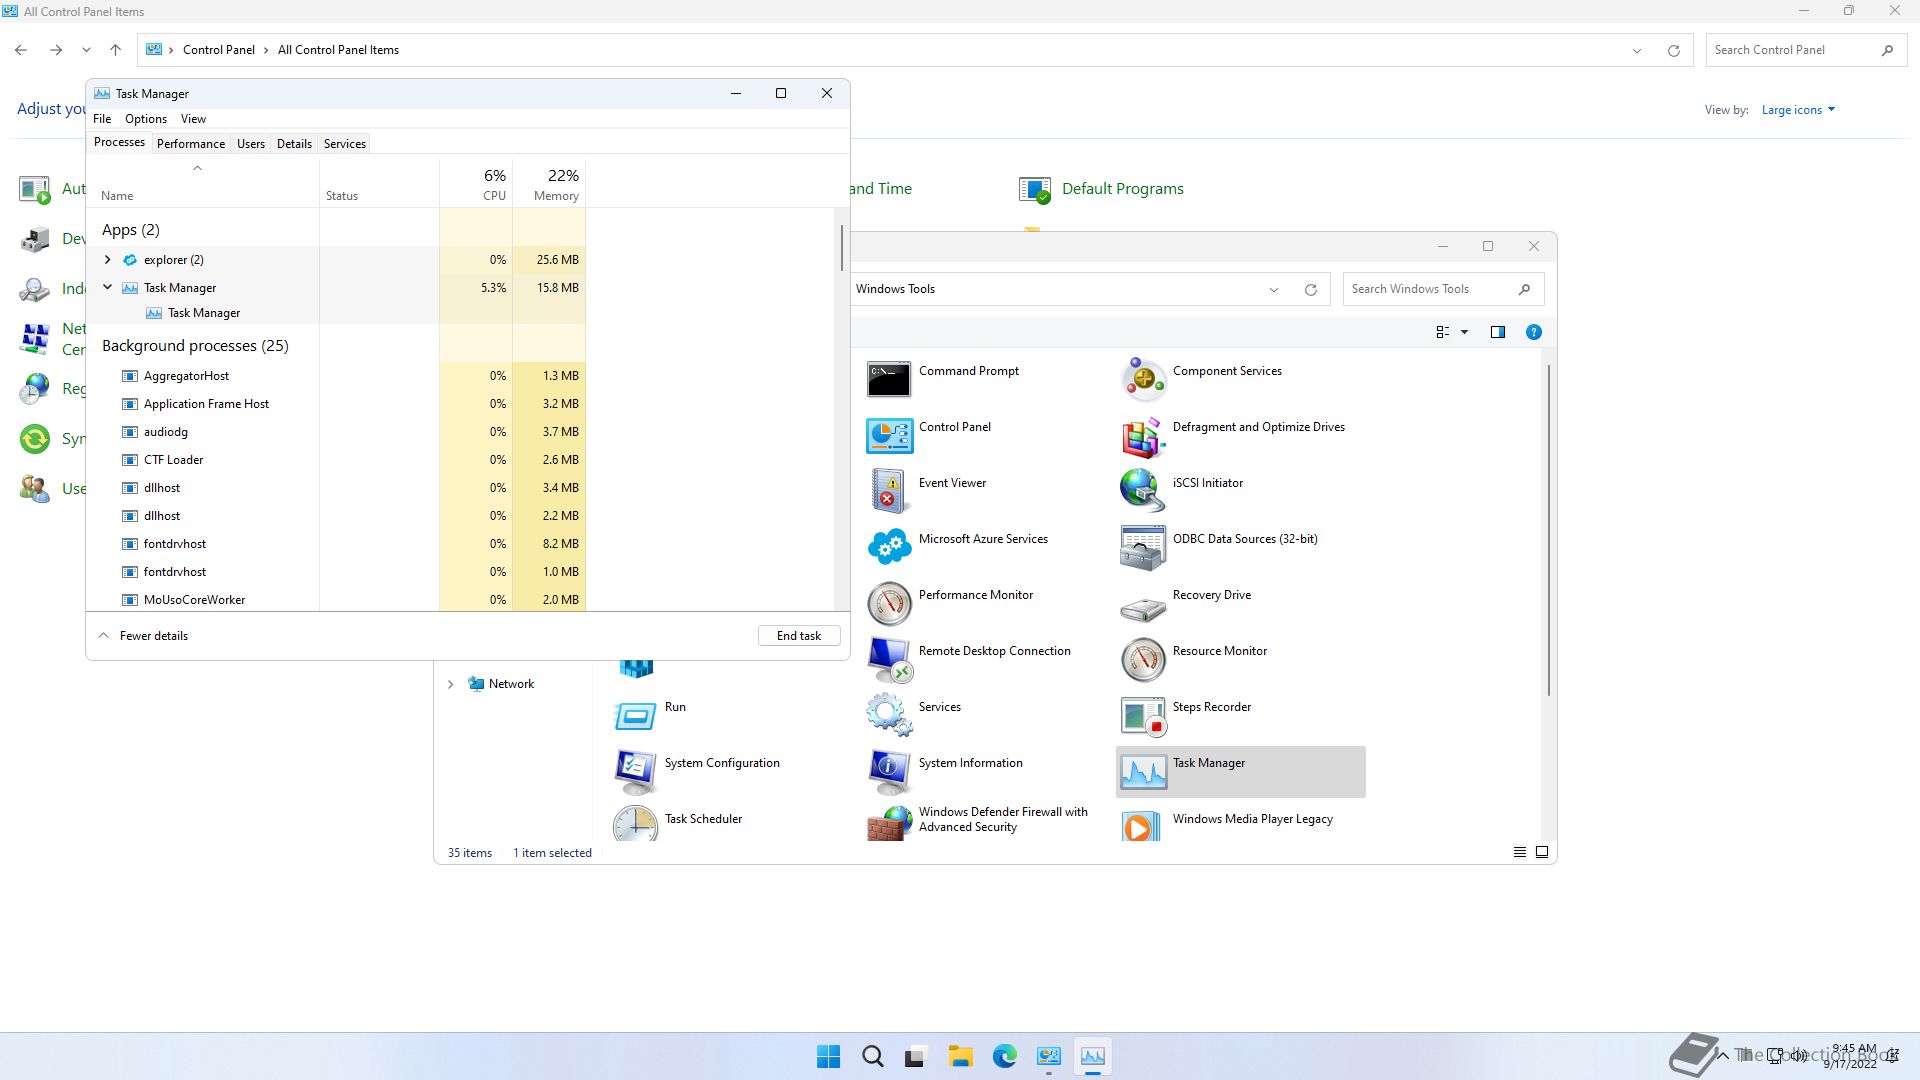
Task: Expand the explorer (2) process group
Action: (x=107, y=259)
